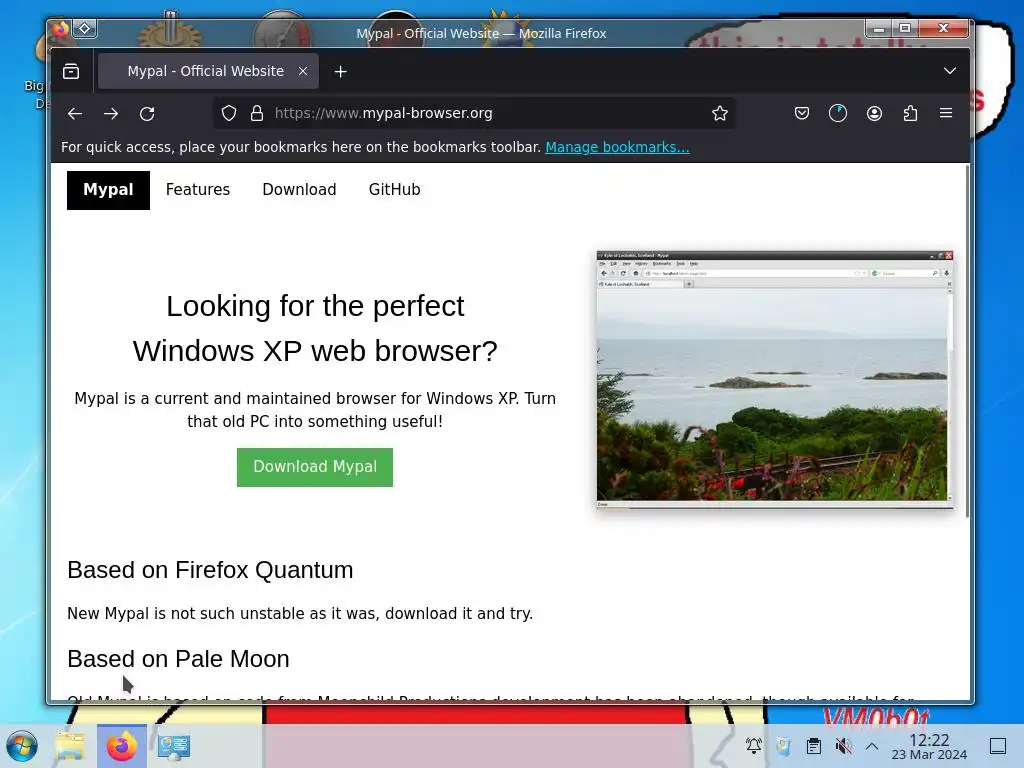Click the green Download Mypal button

click(315, 467)
